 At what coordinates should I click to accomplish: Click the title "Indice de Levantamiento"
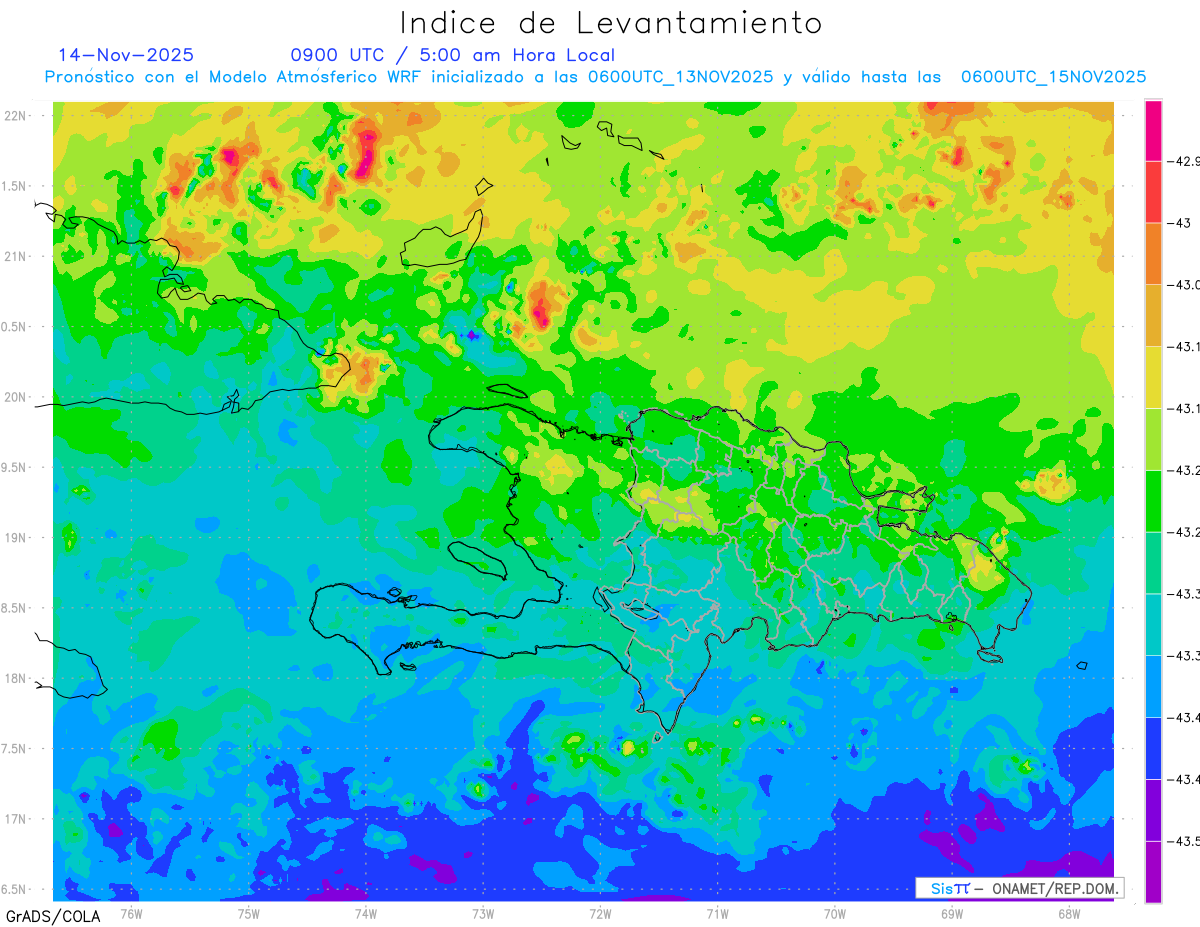pos(611,23)
